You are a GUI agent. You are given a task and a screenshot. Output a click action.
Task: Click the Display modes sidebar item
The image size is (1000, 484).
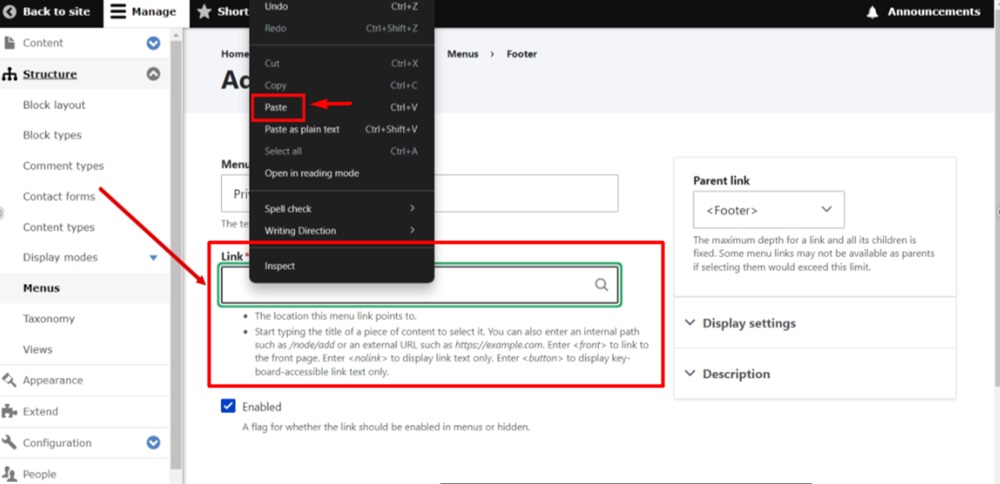(60, 258)
